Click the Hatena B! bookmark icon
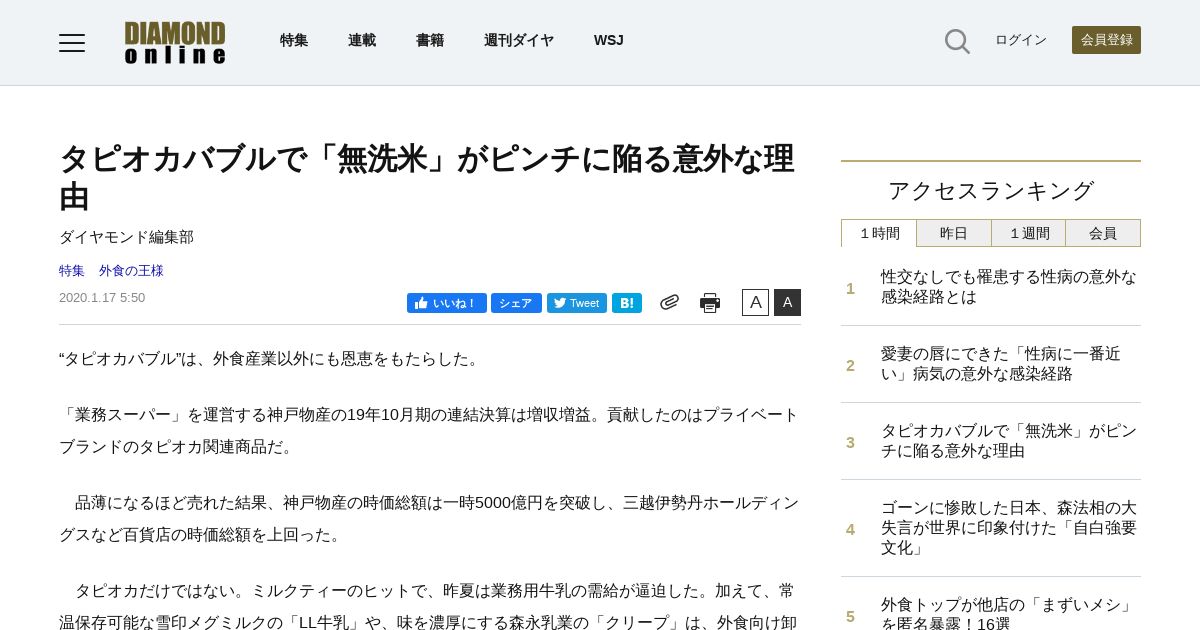Screen dimensions: 1200x630 tap(627, 303)
